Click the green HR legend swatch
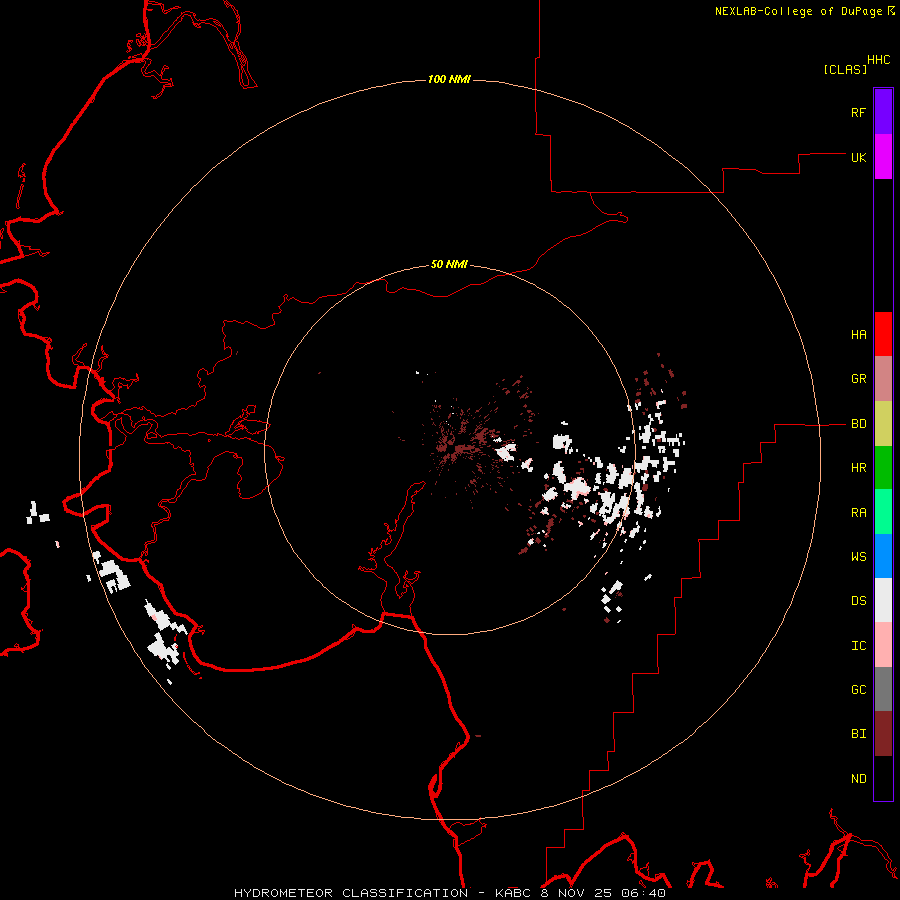Screen dimensions: 900x900 point(883,468)
